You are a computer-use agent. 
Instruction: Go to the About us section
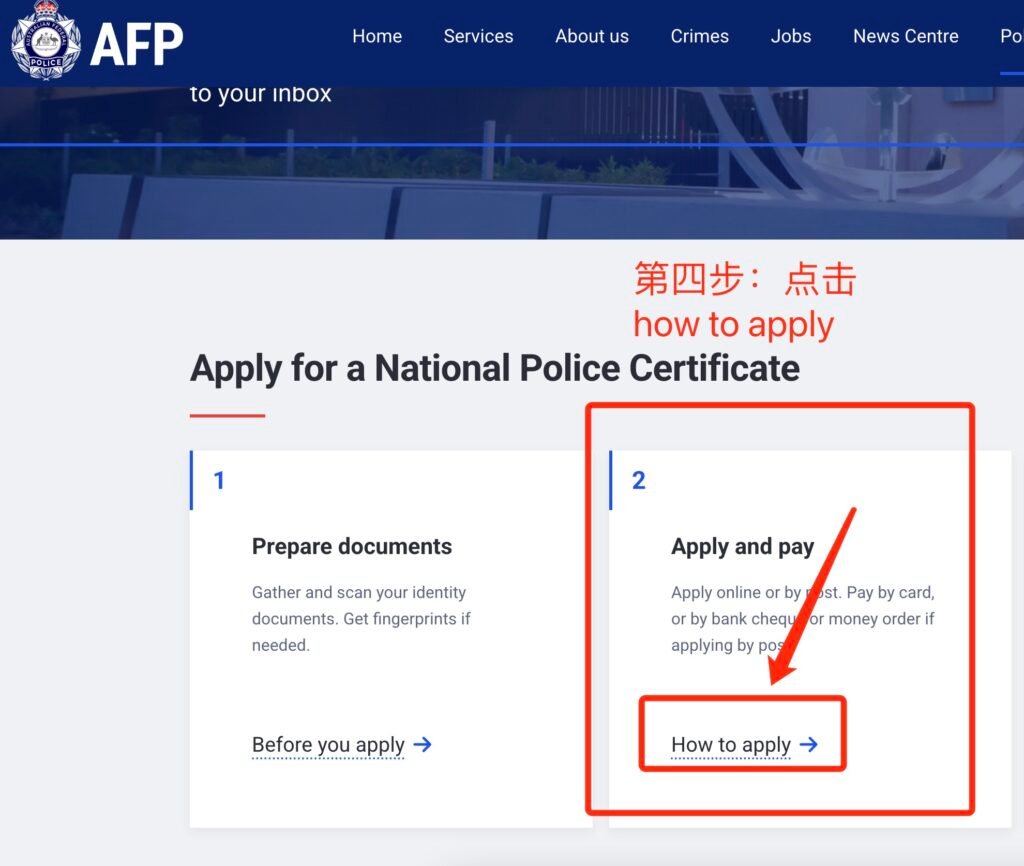592,36
